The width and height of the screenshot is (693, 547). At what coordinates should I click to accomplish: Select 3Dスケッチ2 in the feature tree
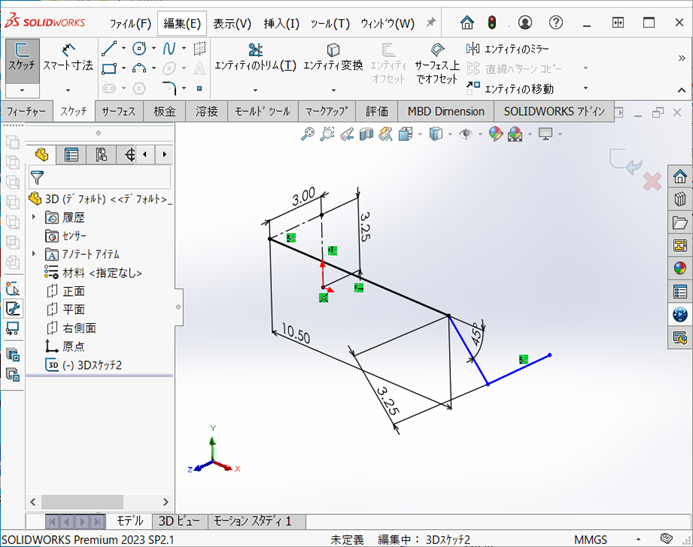click(92, 365)
